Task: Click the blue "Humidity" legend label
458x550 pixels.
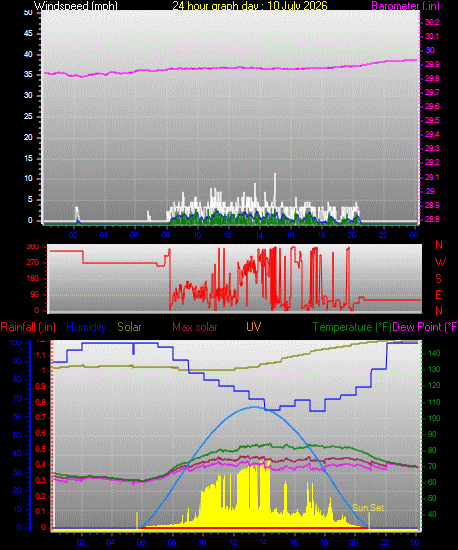Action: pyautogui.click(x=86, y=327)
